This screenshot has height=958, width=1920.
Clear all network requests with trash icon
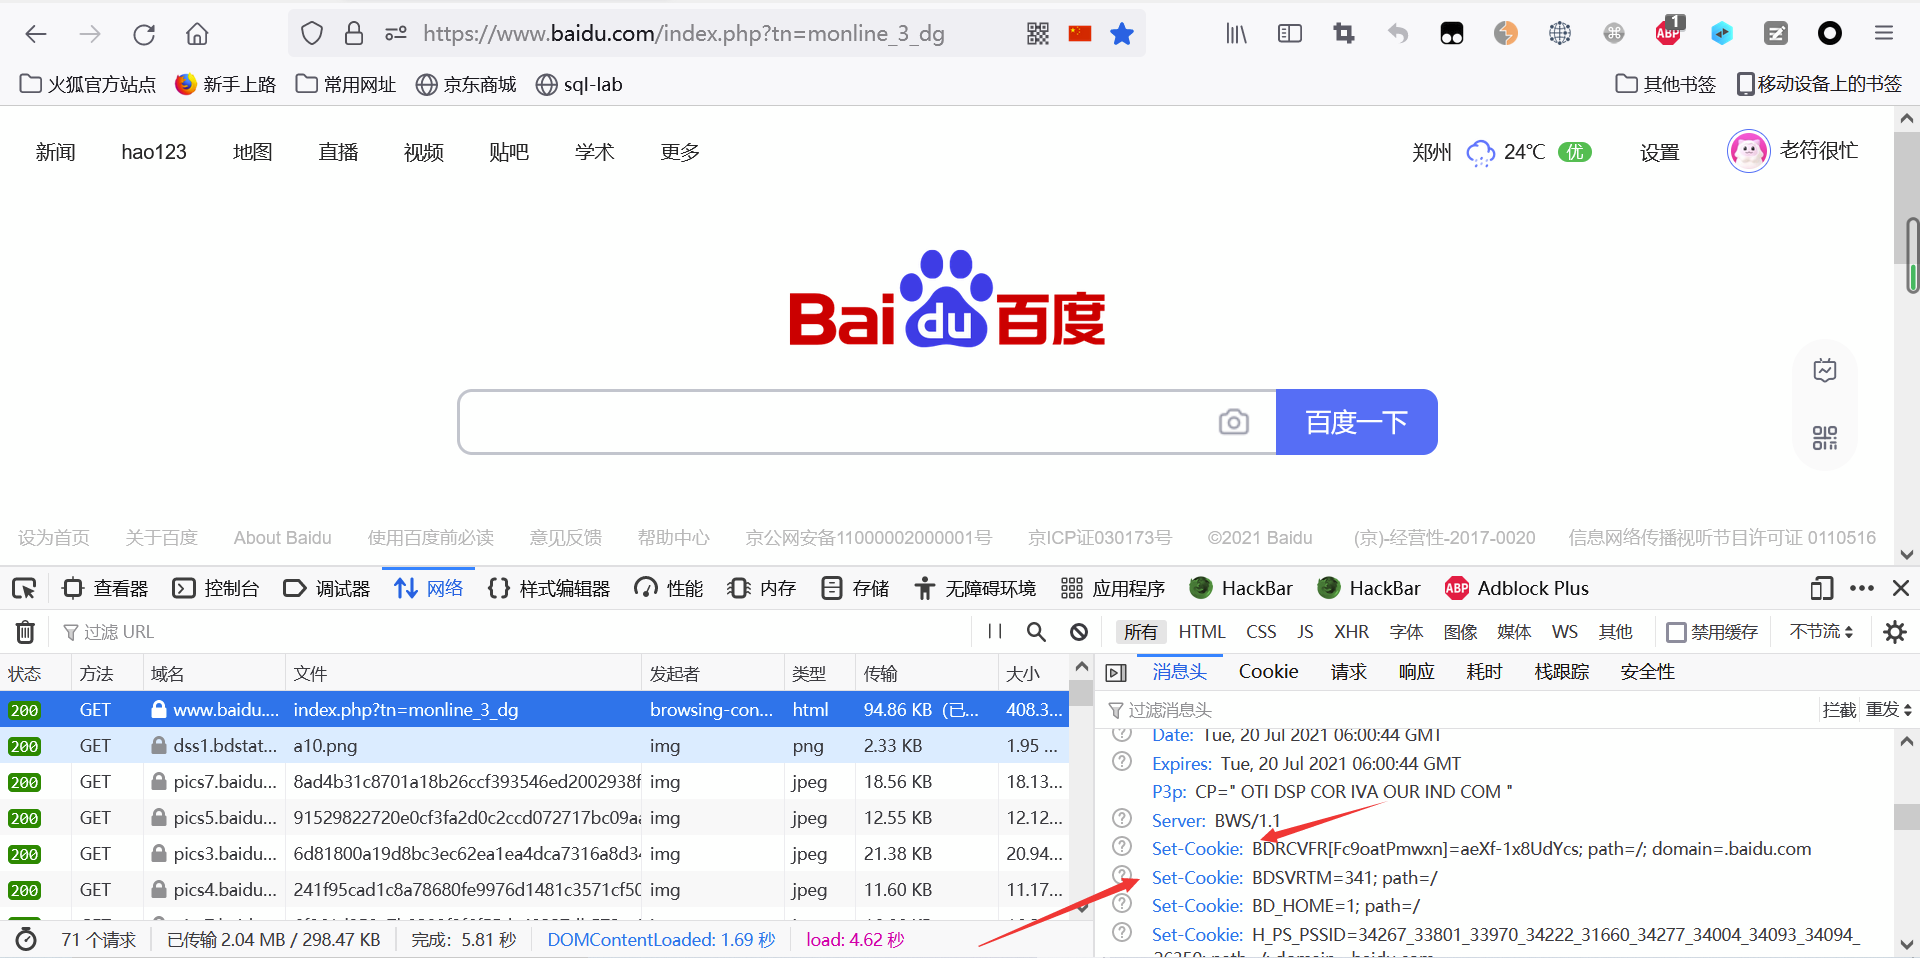click(24, 631)
